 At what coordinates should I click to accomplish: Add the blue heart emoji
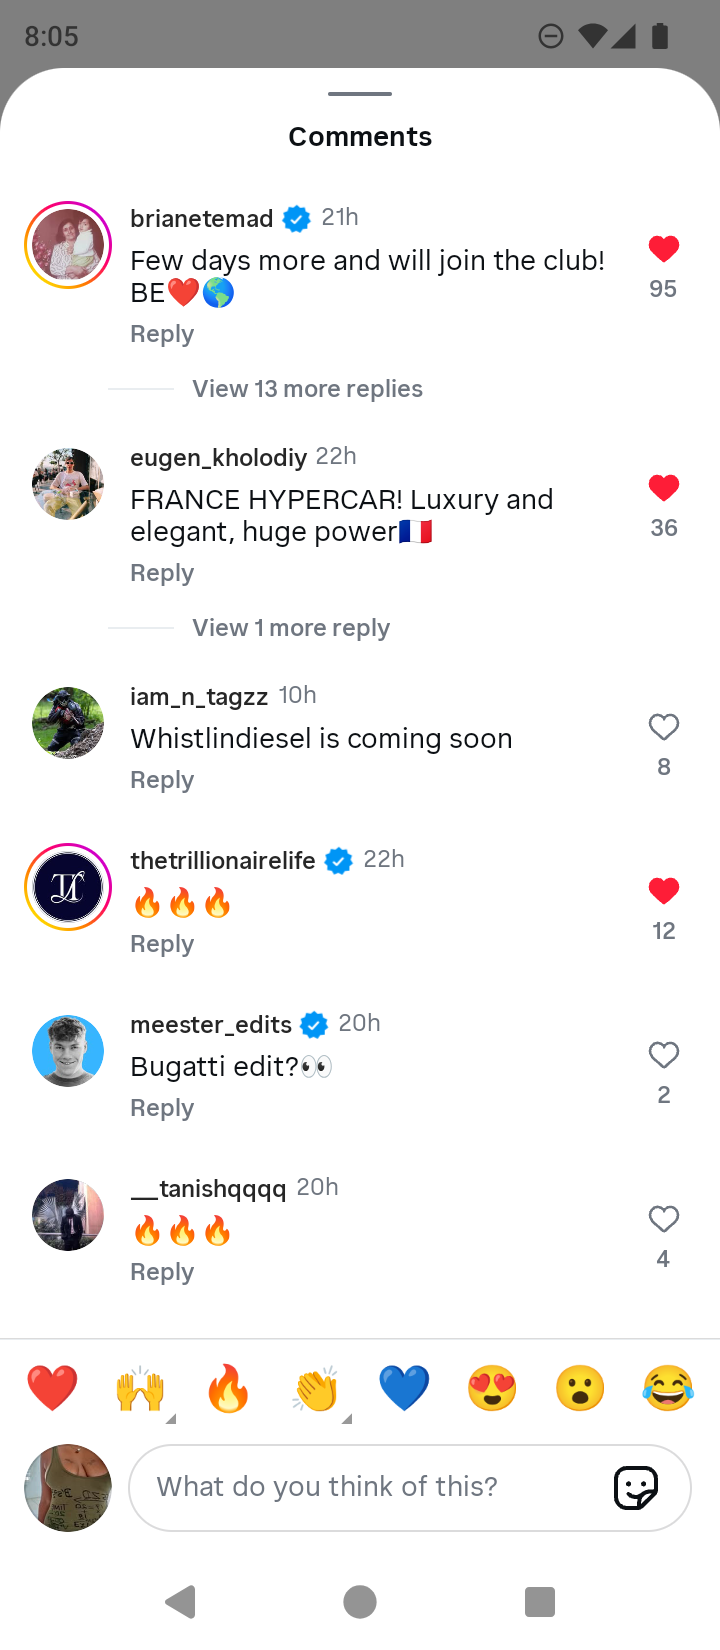pos(404,1388)
